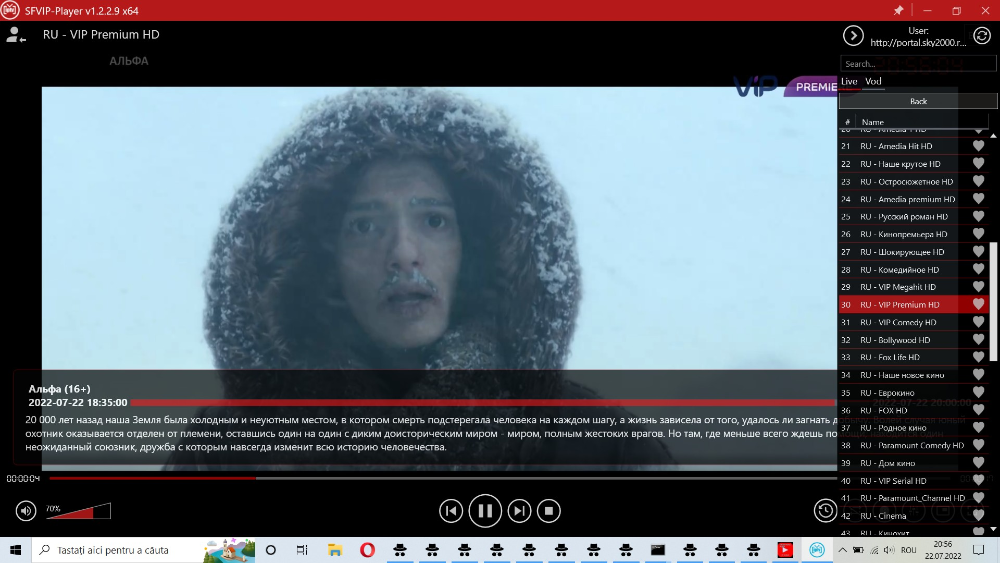The height and width of the screenshot is (563, 1000).
Task: Sort channels by # column header
Action: pyautogui.click(x=847, y=122)
